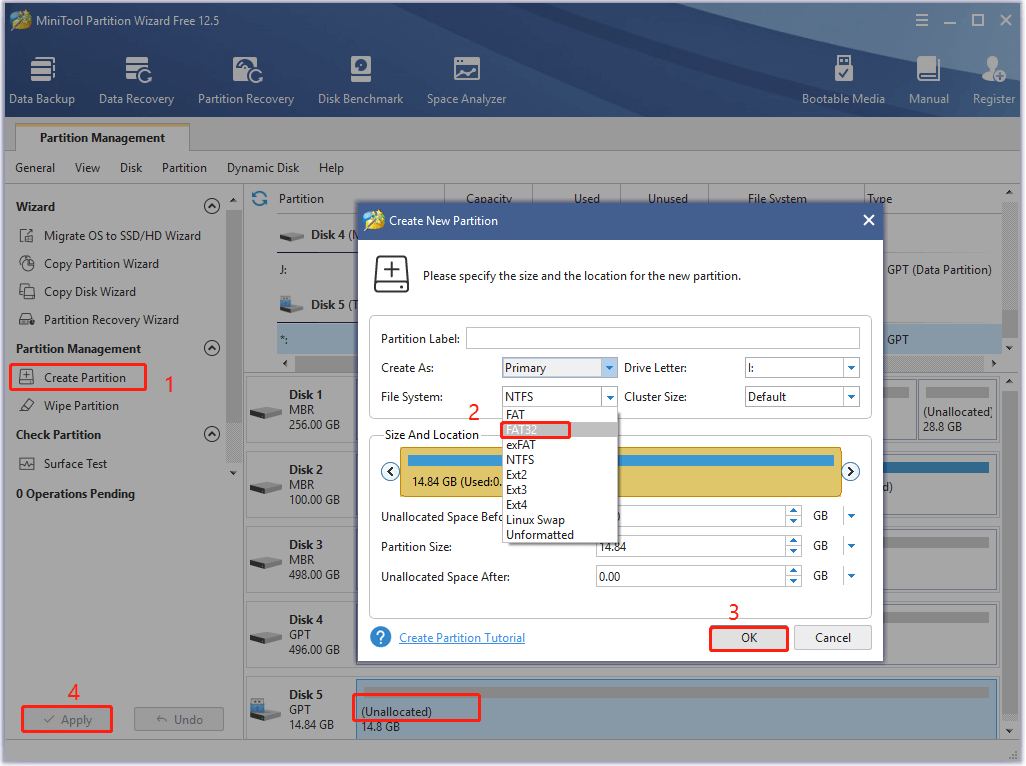Open the Cluster Size dropdown

click(x=851, y=397)
